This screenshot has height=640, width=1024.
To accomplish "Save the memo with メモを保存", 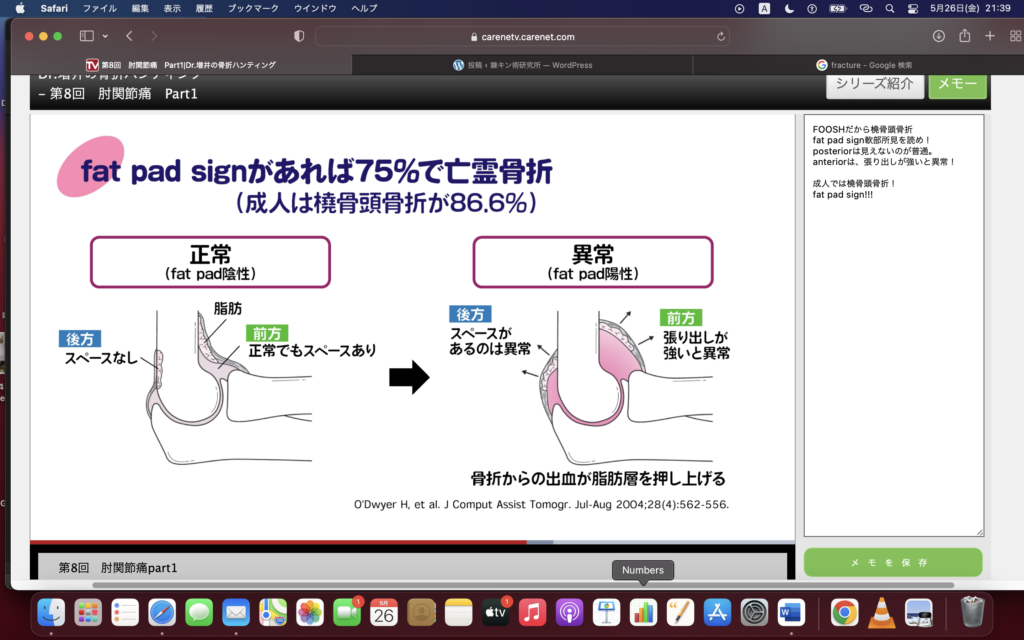I will [892, 563].
